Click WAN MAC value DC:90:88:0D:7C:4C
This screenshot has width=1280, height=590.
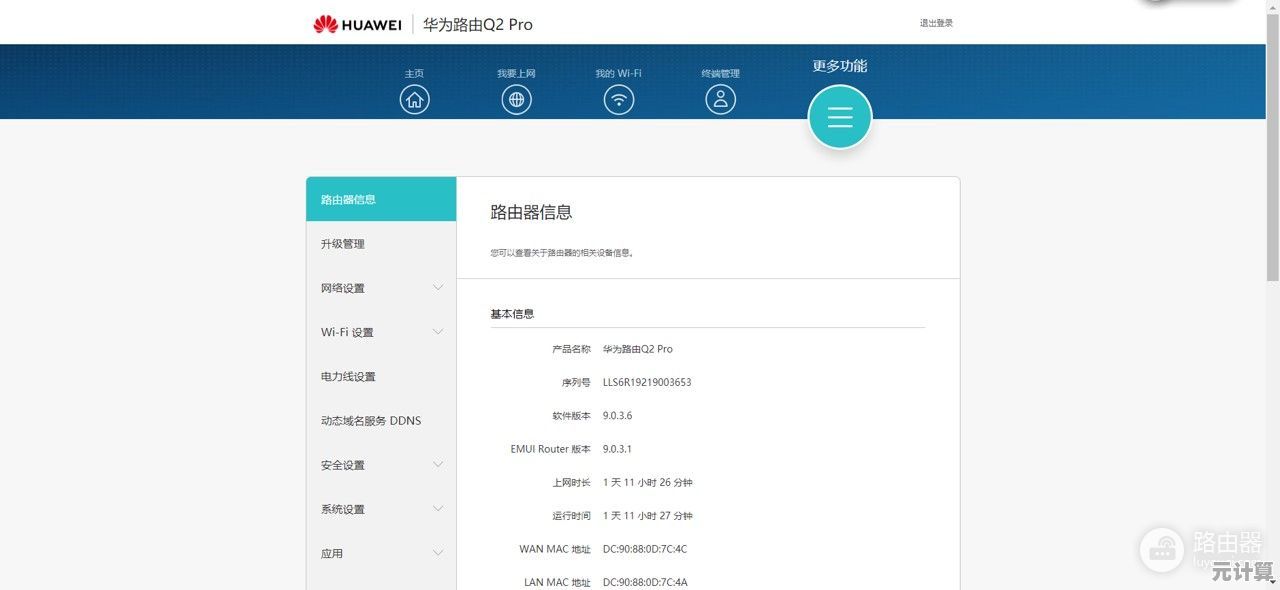(645, 549)
